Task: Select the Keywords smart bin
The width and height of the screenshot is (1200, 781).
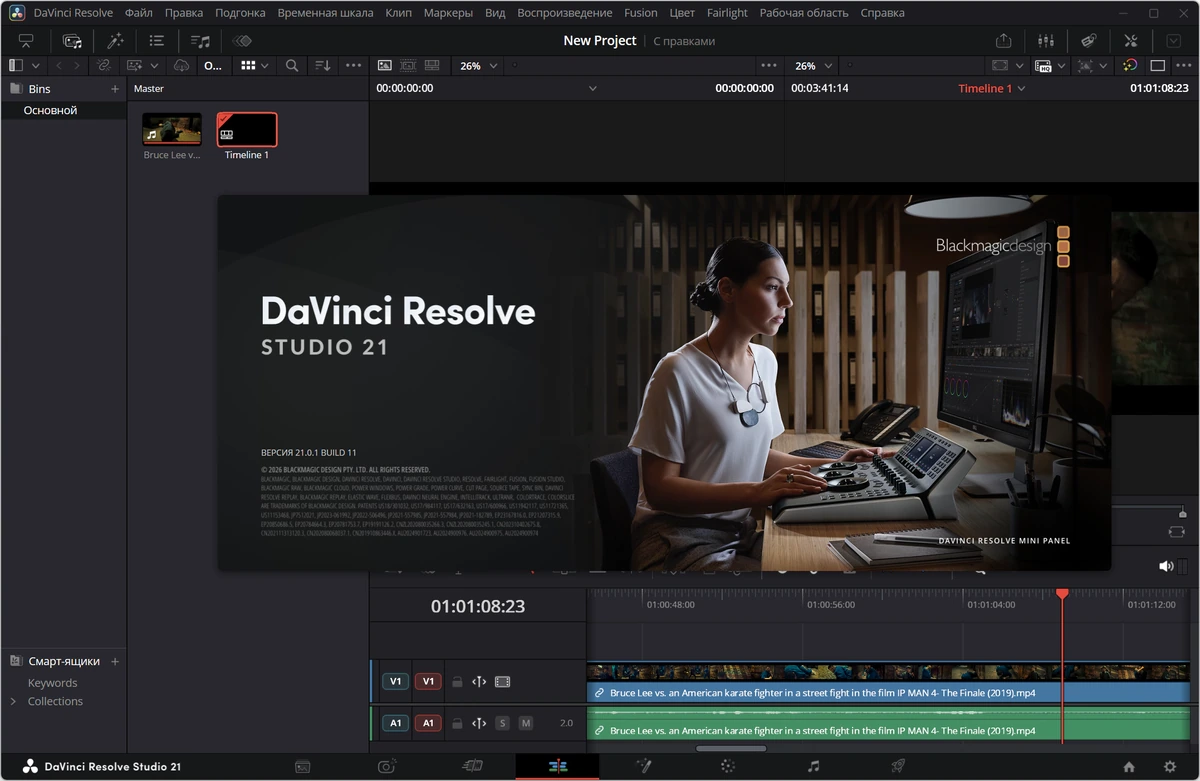Action: point(52,683)
